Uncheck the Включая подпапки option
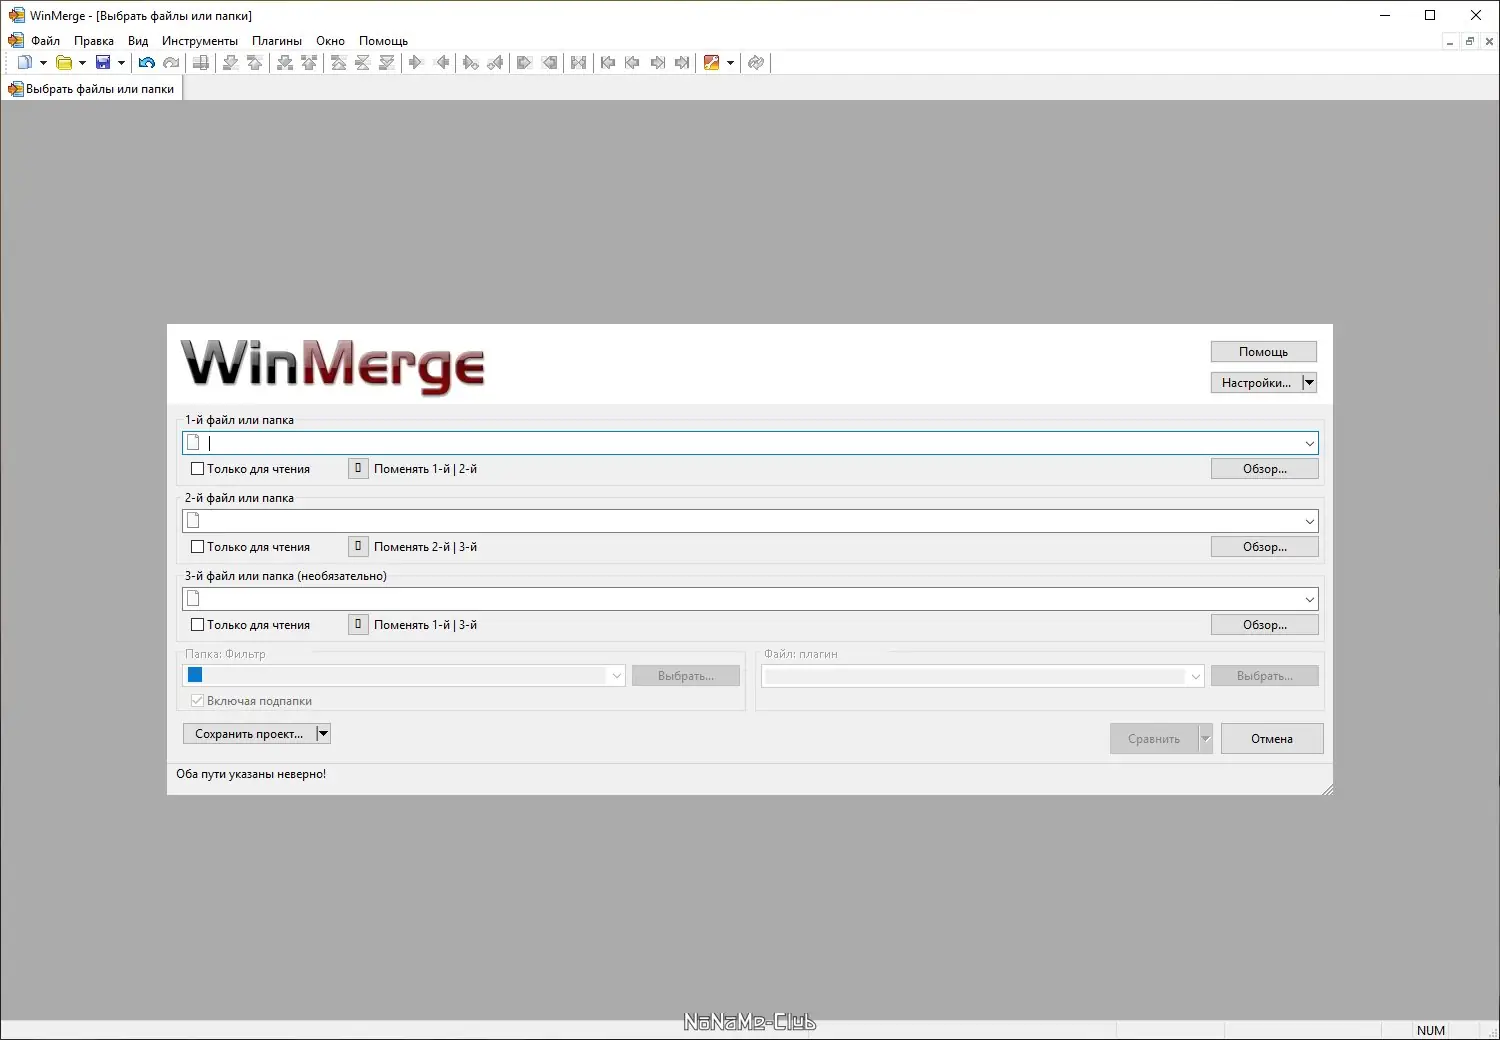 pyautogui.click(x=197, y=700)
